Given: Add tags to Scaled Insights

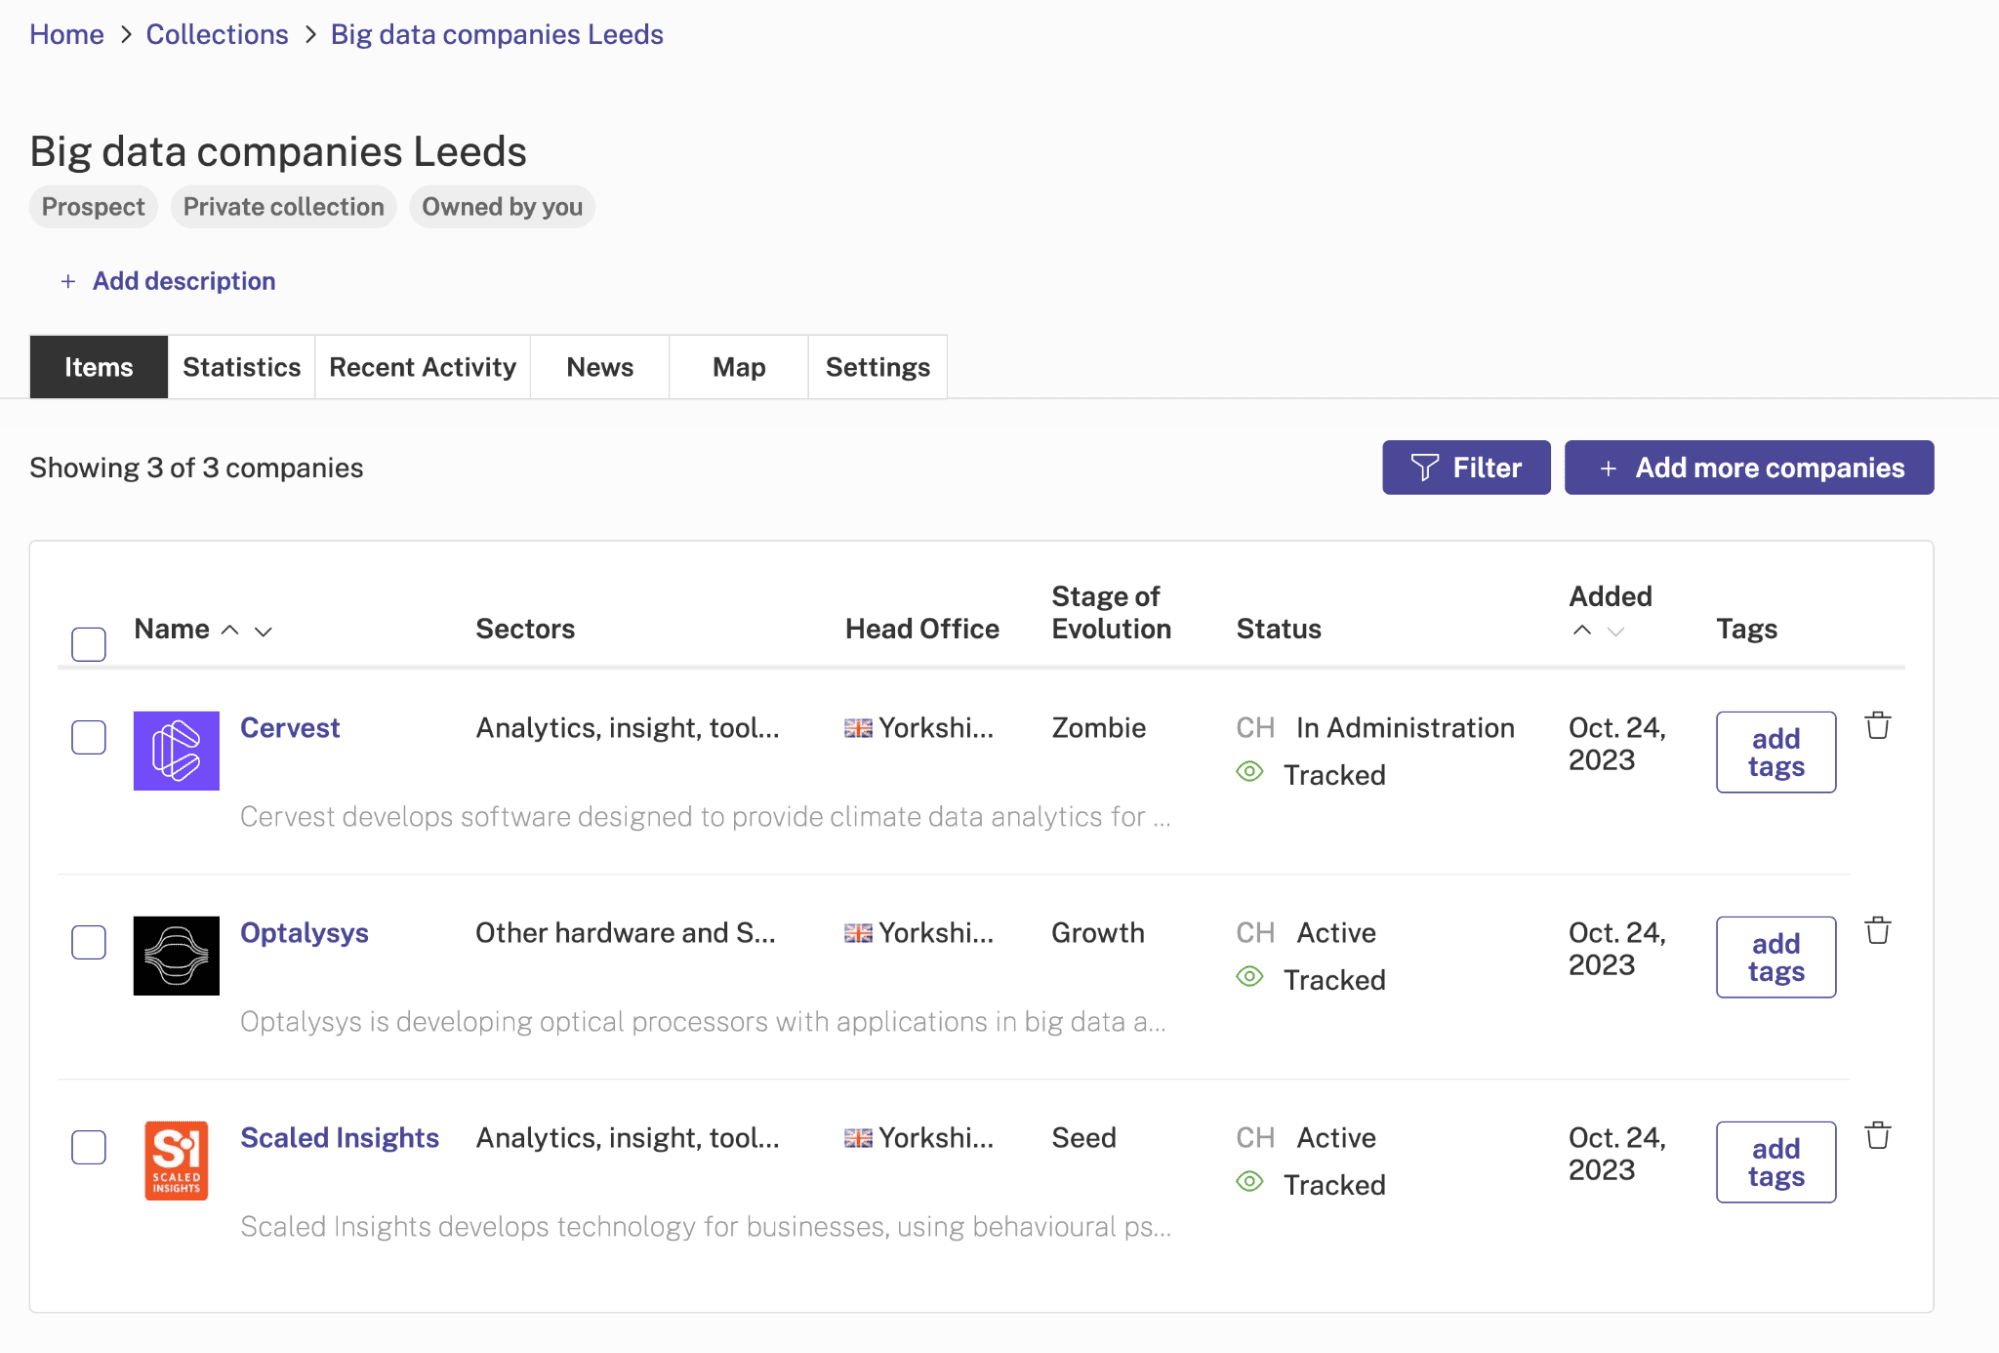Looking at the screenshot, I should [x=1776, y=1162].
